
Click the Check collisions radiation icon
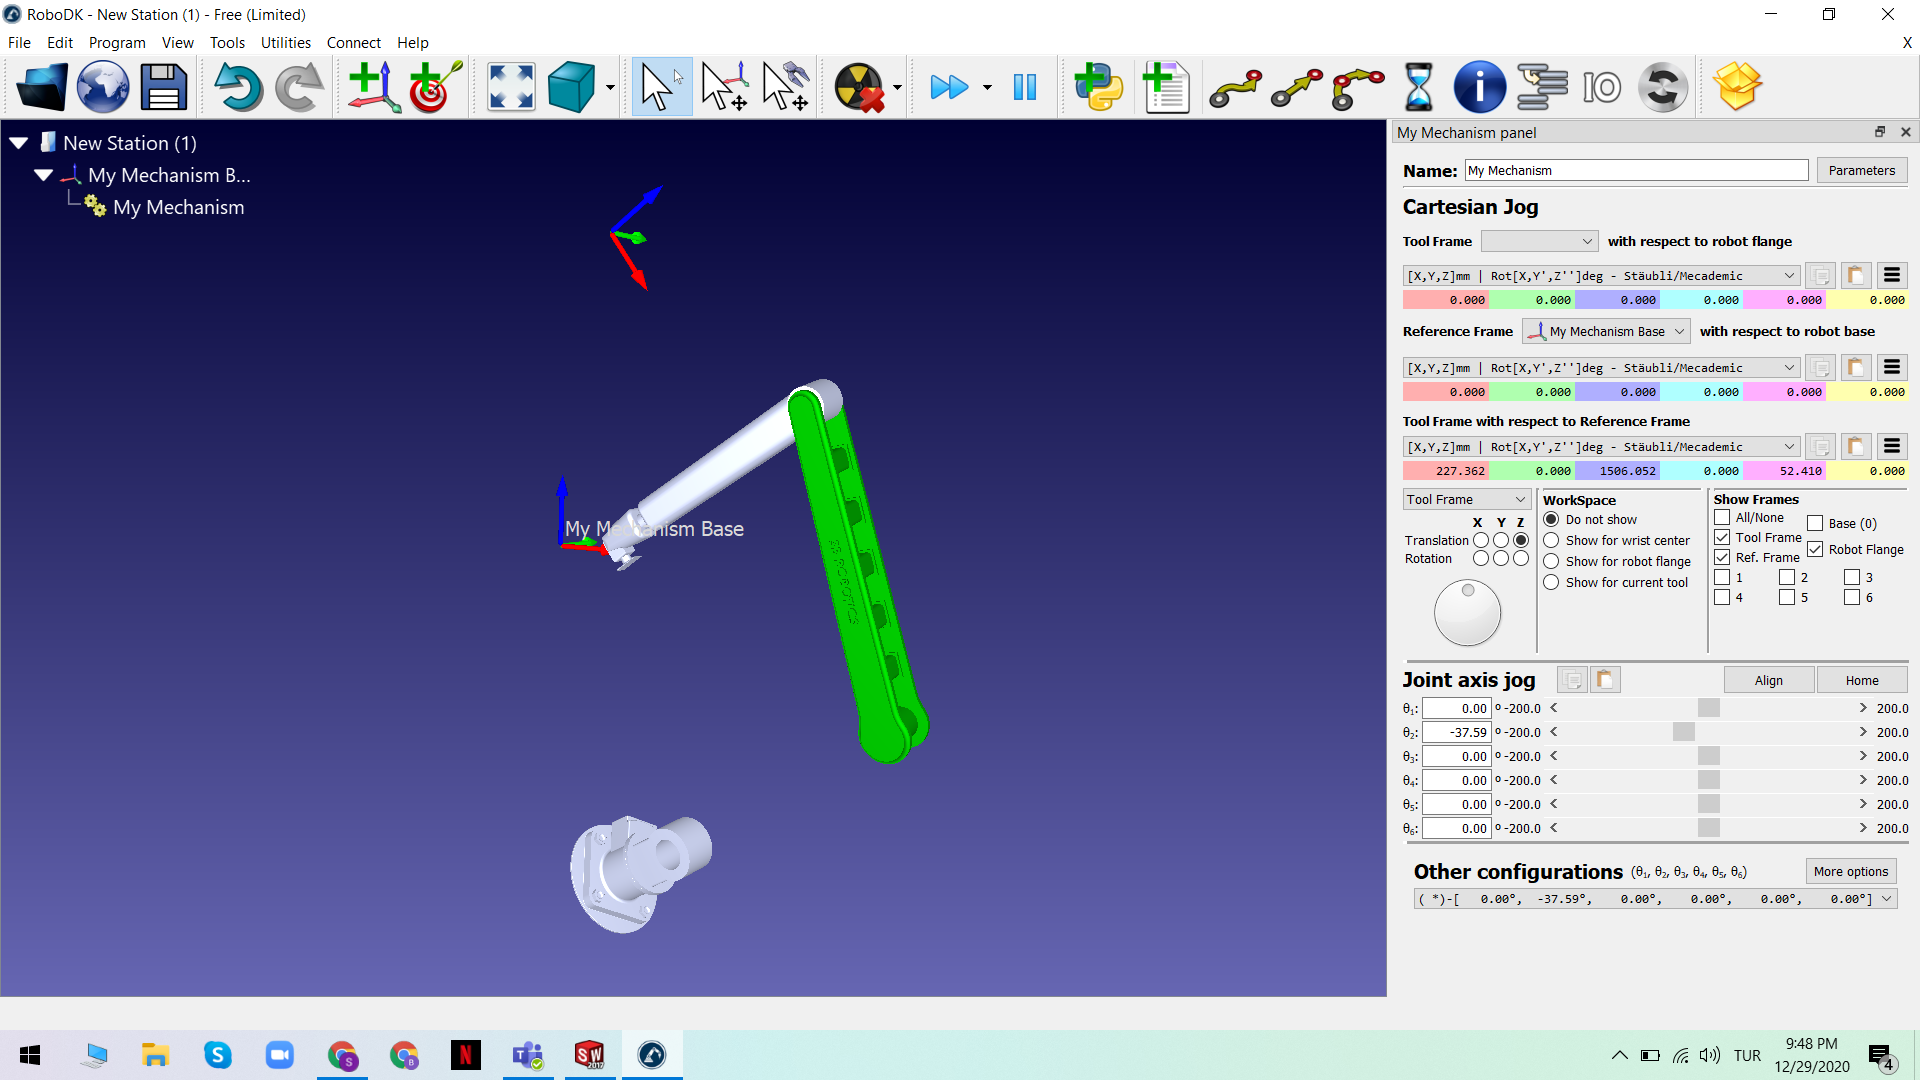click(x=859, y=87)
